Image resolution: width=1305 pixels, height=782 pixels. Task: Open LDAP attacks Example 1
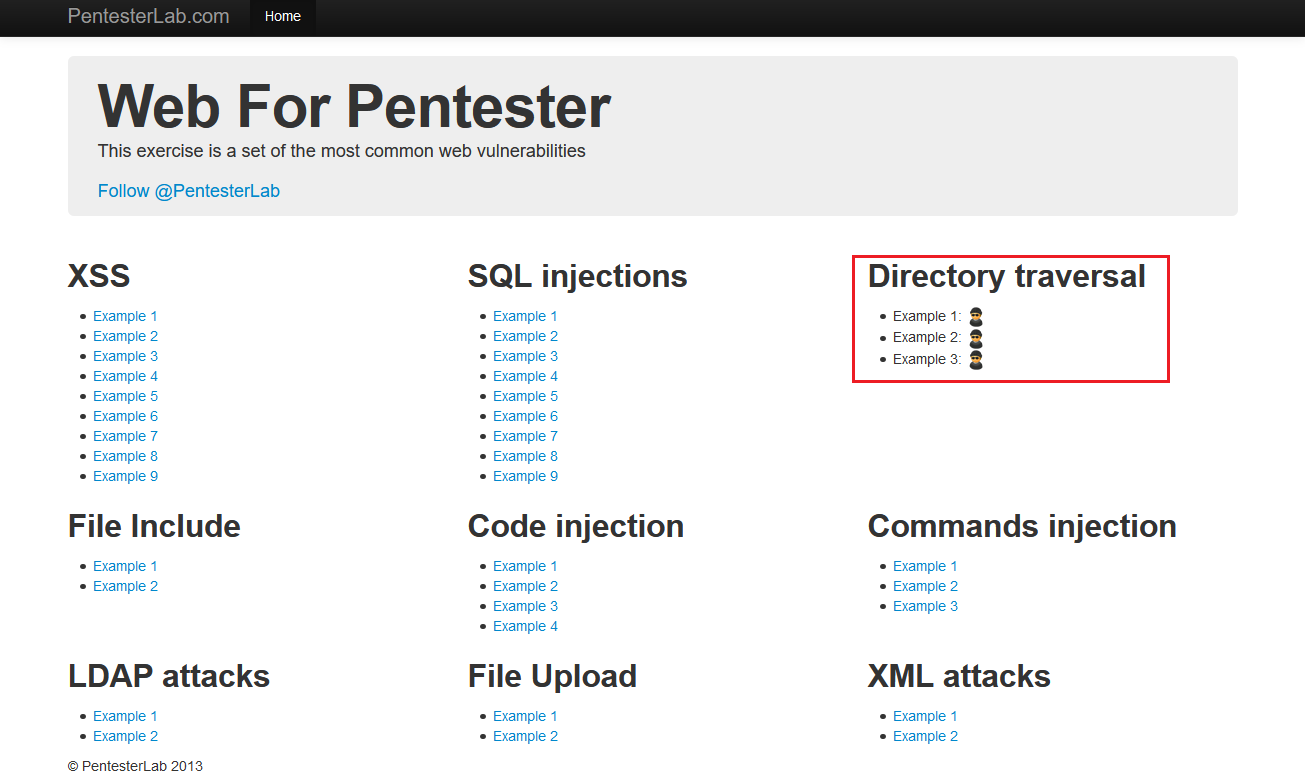point(125,716)
